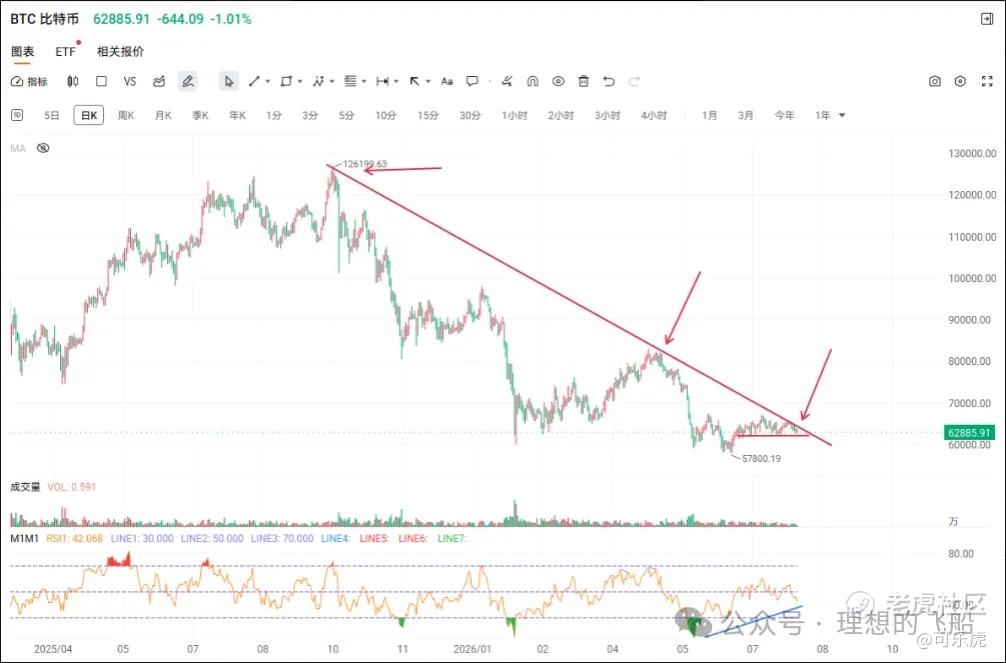Expand the Fibonacci tool options arrow
Image resolution: width=1006 pixels, height=663 pixels.
pos(364,82)
